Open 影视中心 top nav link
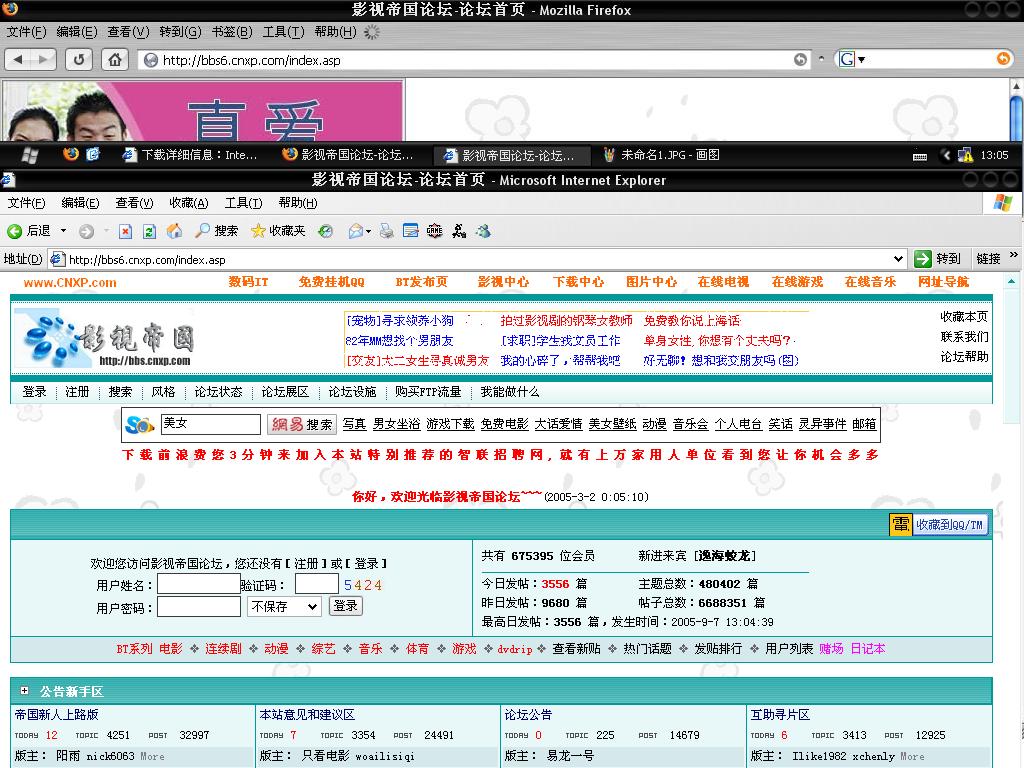The height and width of the screenshot is (768, 1024). pyautogui.click(x=504, y=282)
